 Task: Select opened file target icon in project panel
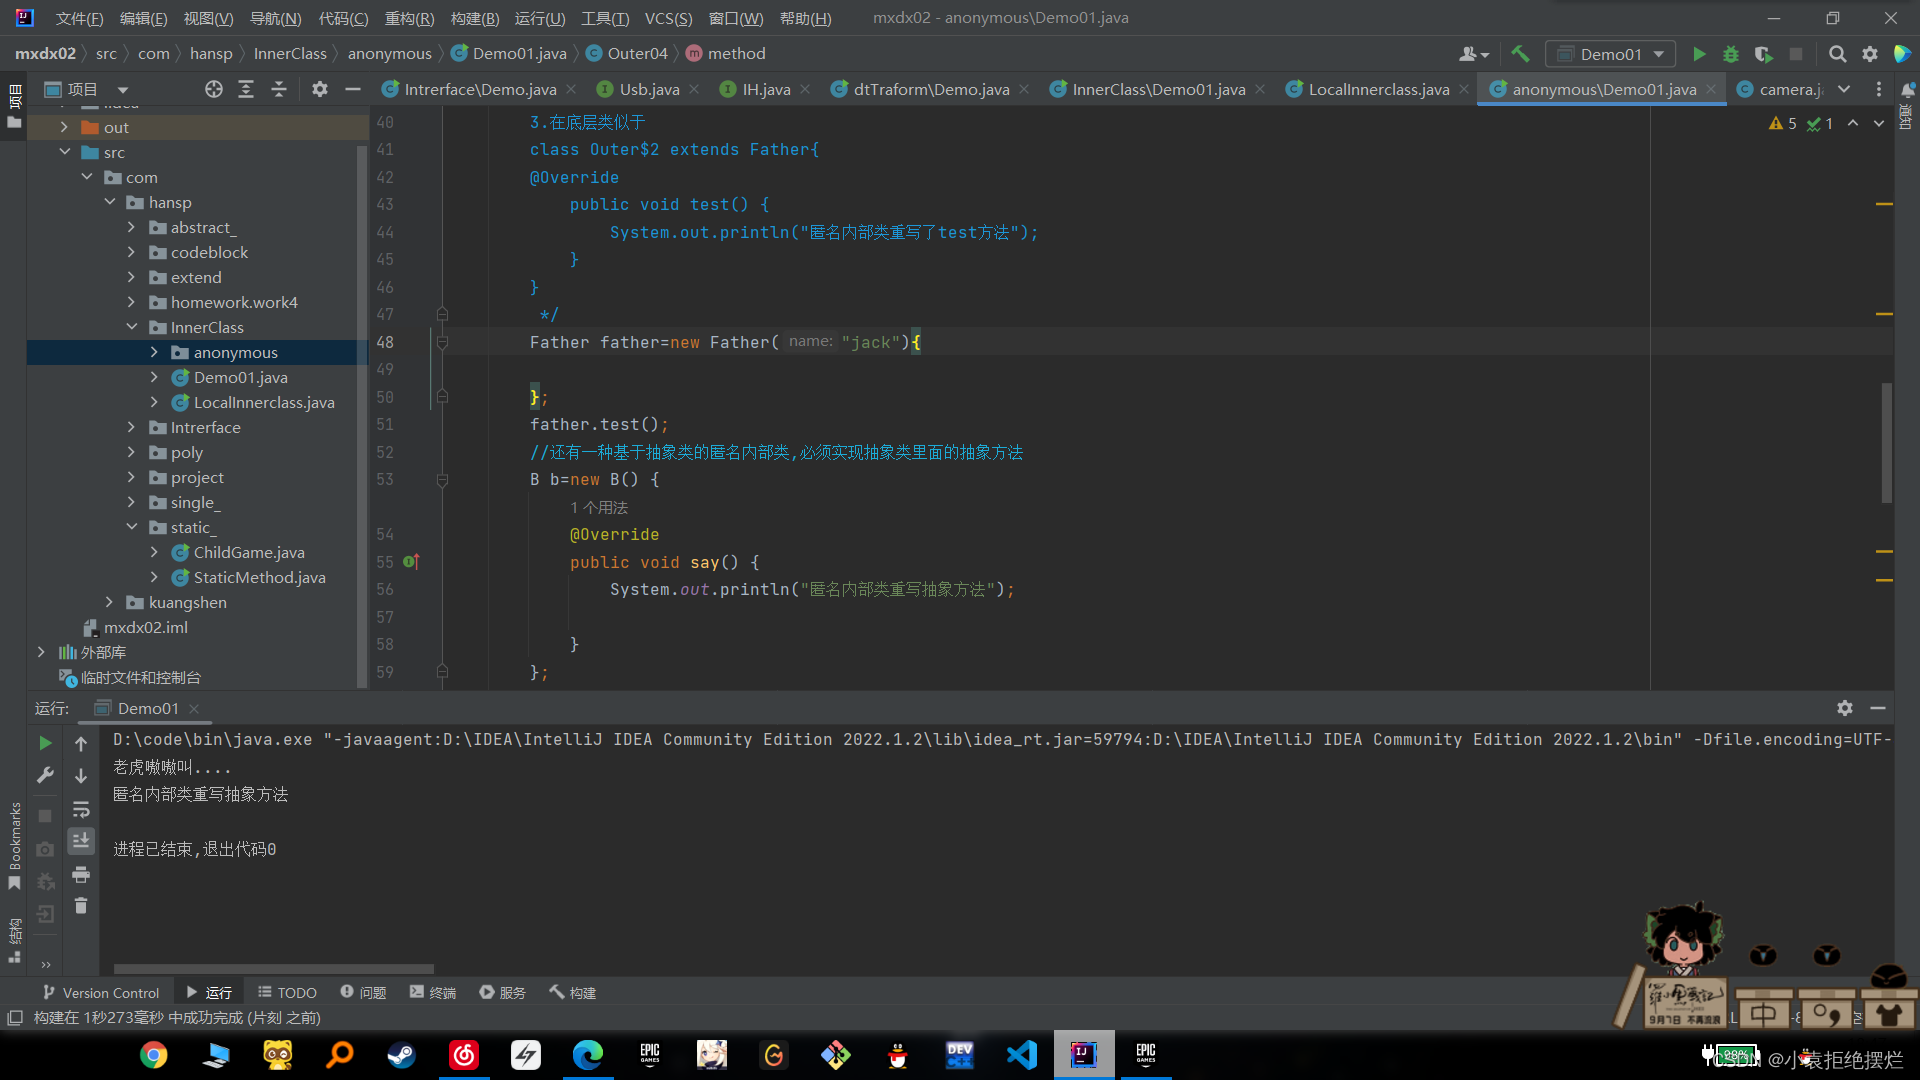point(213,90)
